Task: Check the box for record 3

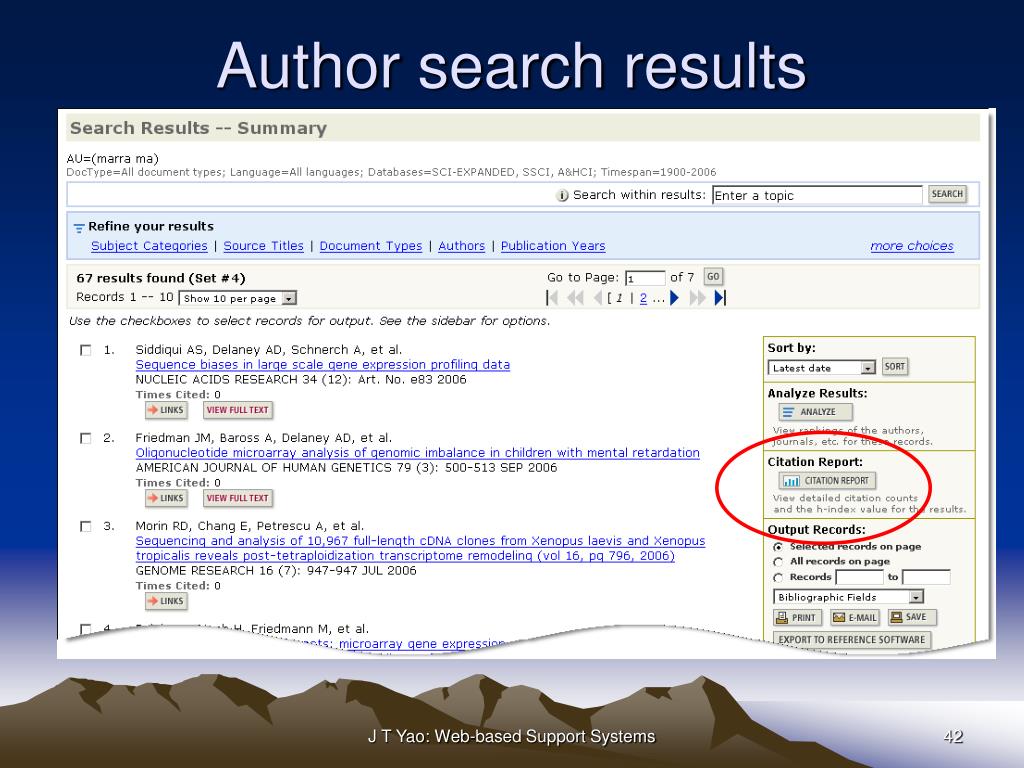Action: pos(86,526)
